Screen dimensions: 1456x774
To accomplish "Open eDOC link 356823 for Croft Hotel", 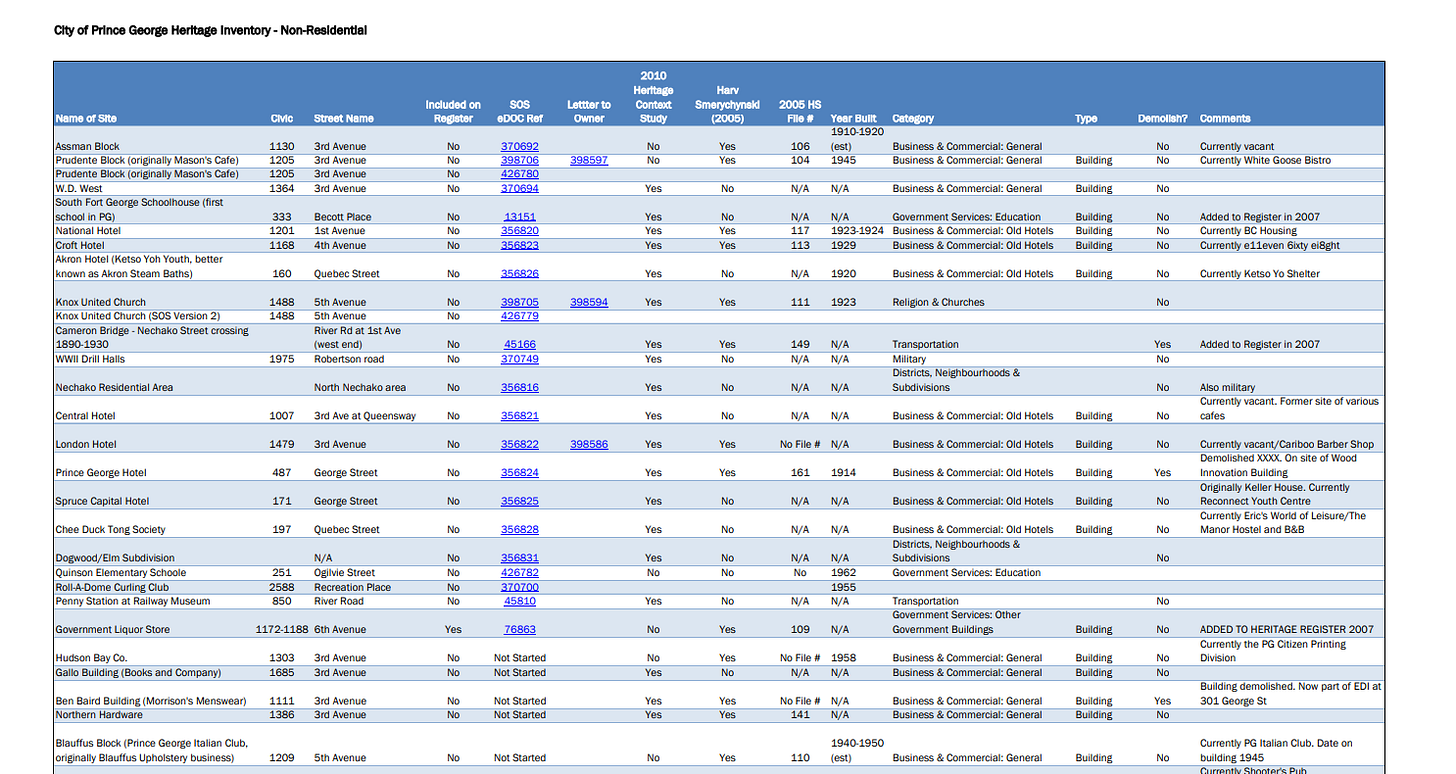I will click(520, 245).
